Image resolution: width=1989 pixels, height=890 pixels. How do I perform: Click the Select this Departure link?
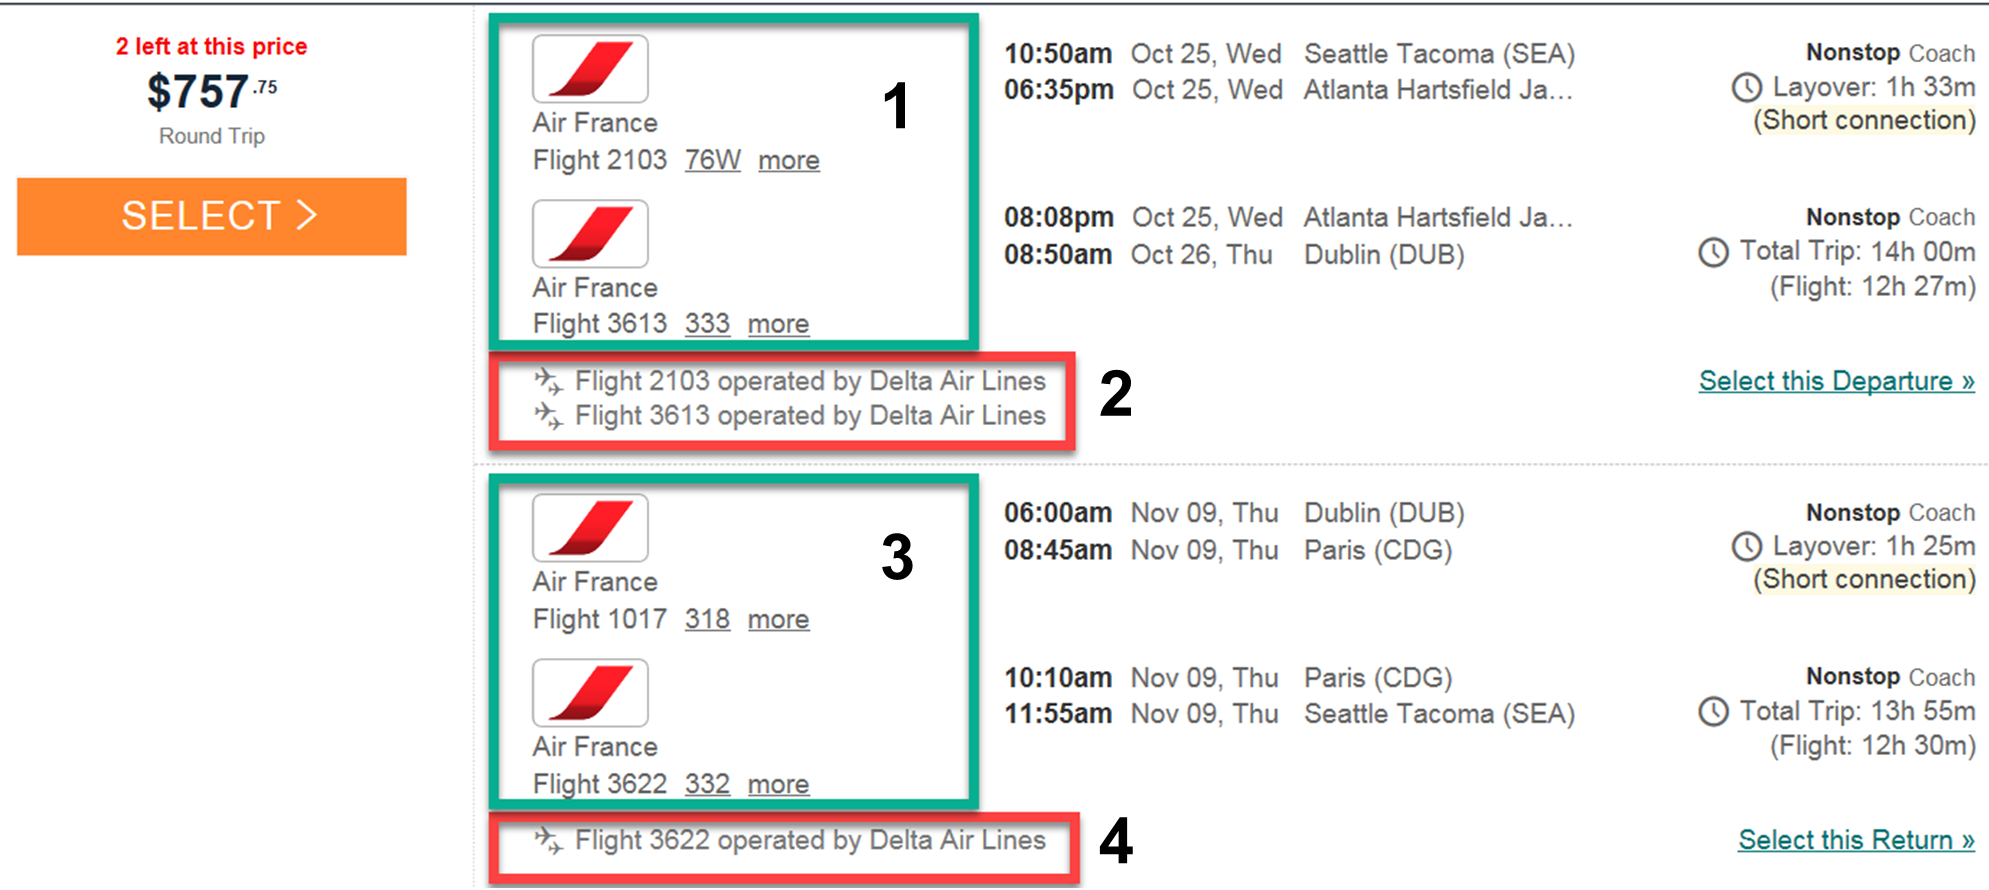[x=1836, y=381]
